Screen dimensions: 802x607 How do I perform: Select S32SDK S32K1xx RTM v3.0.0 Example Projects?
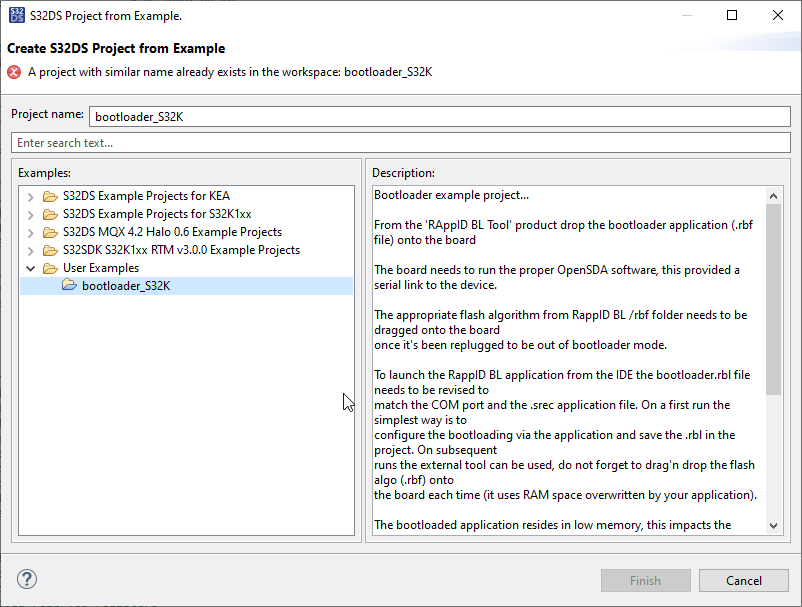pyautogui.click(x=181, y=250)
